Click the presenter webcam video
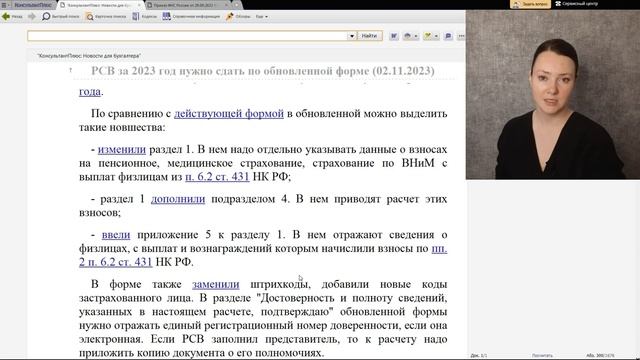Screen dimensions: 640x360 point(553,95)
